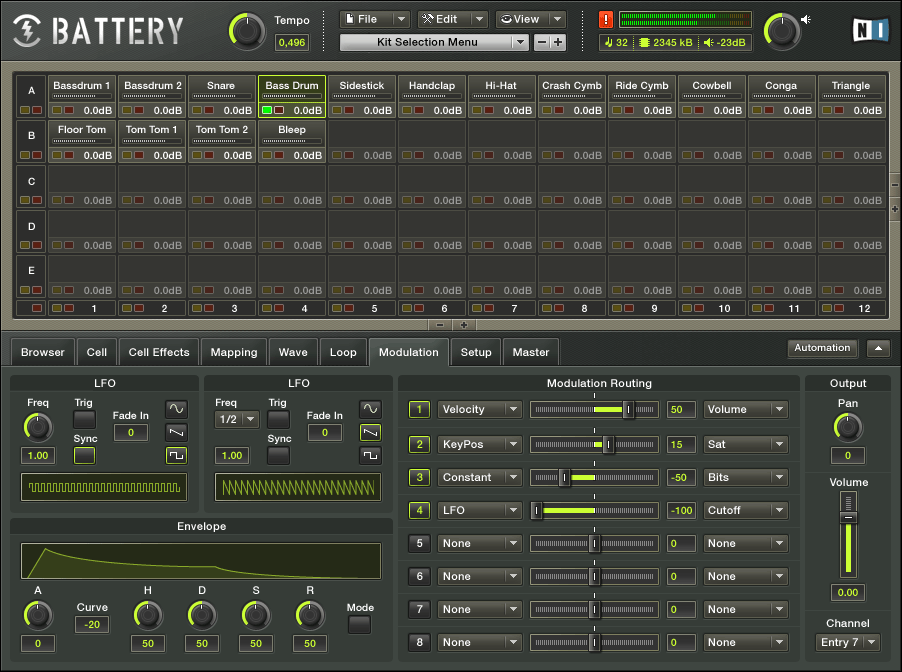The height and width of the screenshot is (672, 902).
Task: Click the master volume knob
Action: 781,31
